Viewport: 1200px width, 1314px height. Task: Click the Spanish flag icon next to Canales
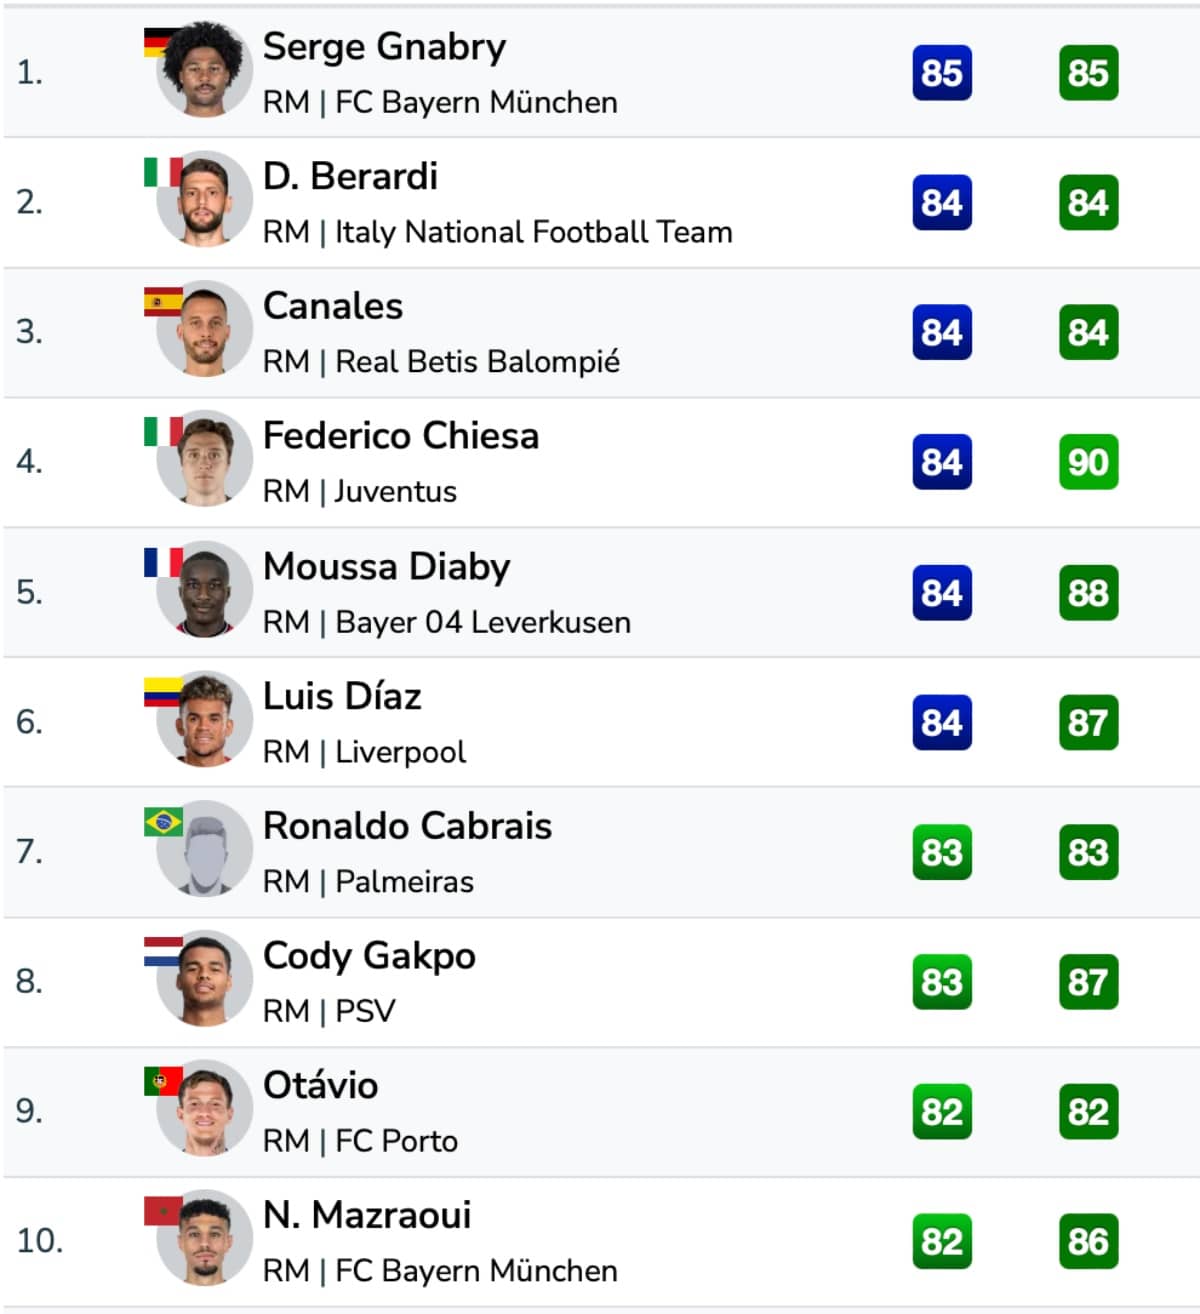(163, 302)
